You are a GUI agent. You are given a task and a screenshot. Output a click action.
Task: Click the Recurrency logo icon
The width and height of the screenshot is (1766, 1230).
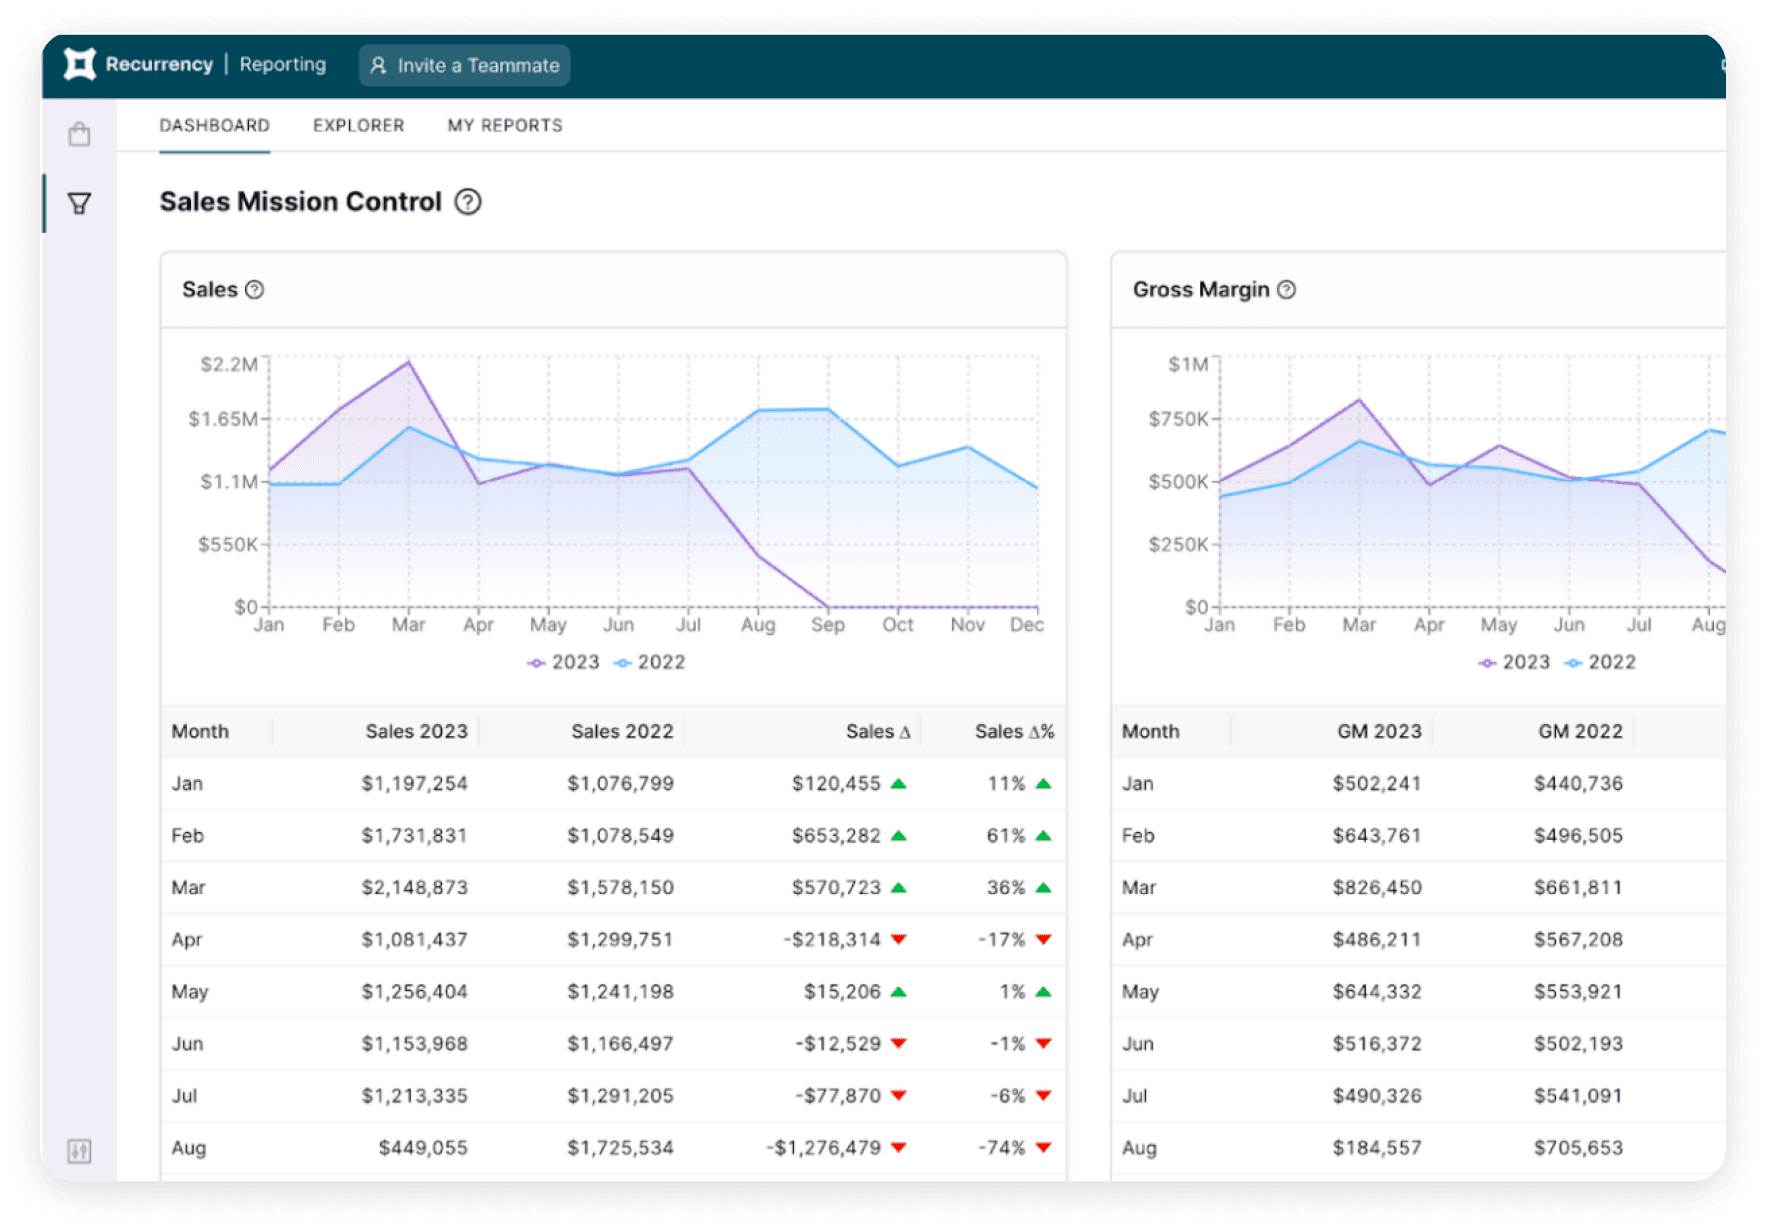(x=80, y=64)
